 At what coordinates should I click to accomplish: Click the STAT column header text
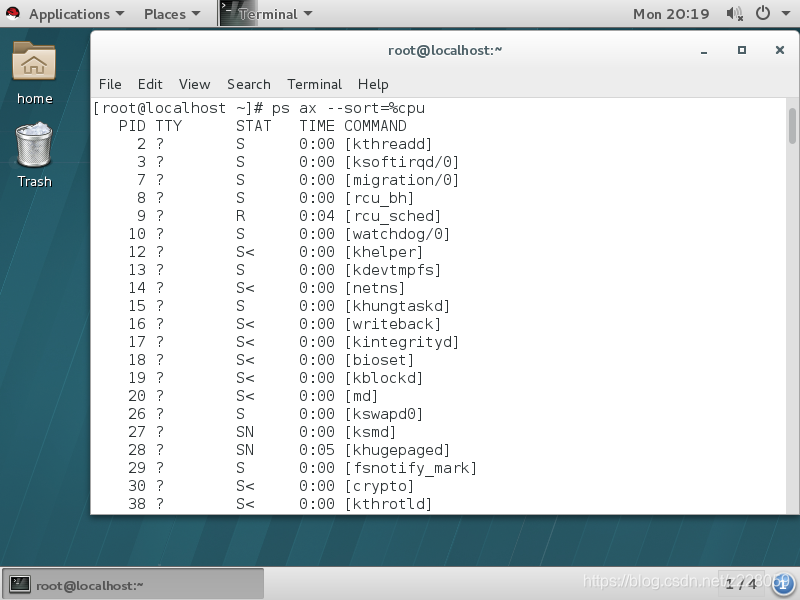pos(254,126)
